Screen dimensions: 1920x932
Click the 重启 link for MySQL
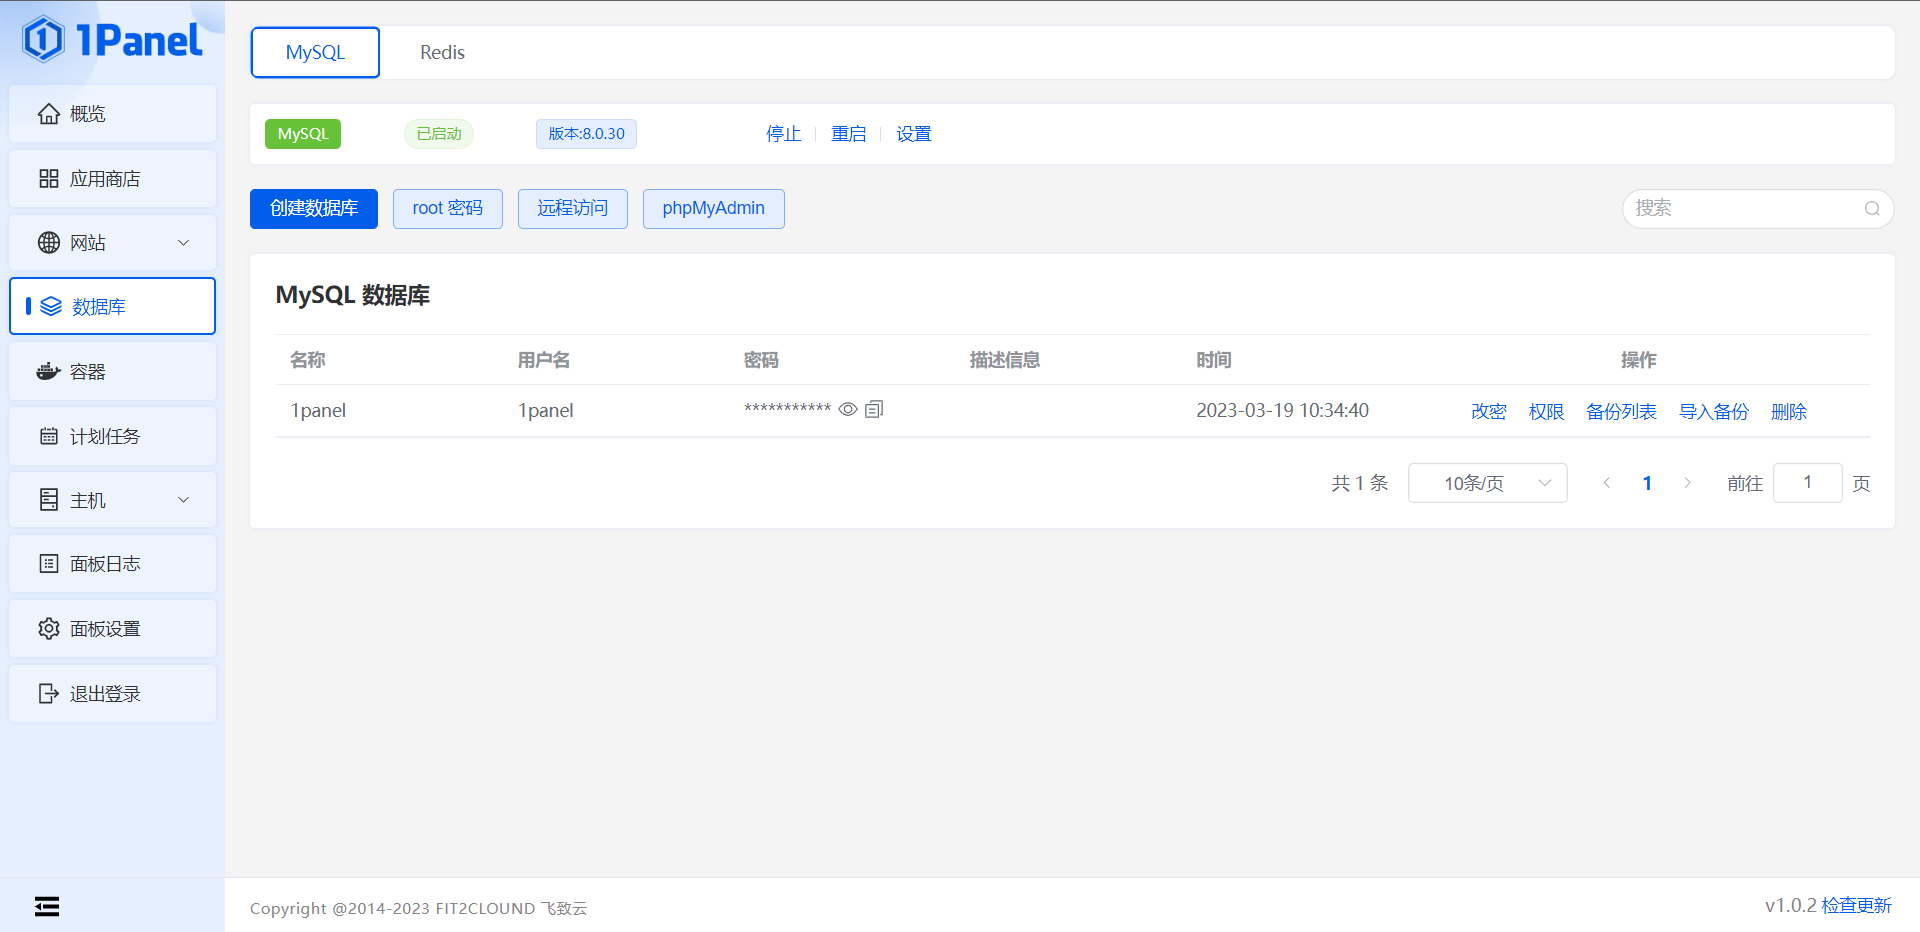[849, 134]
